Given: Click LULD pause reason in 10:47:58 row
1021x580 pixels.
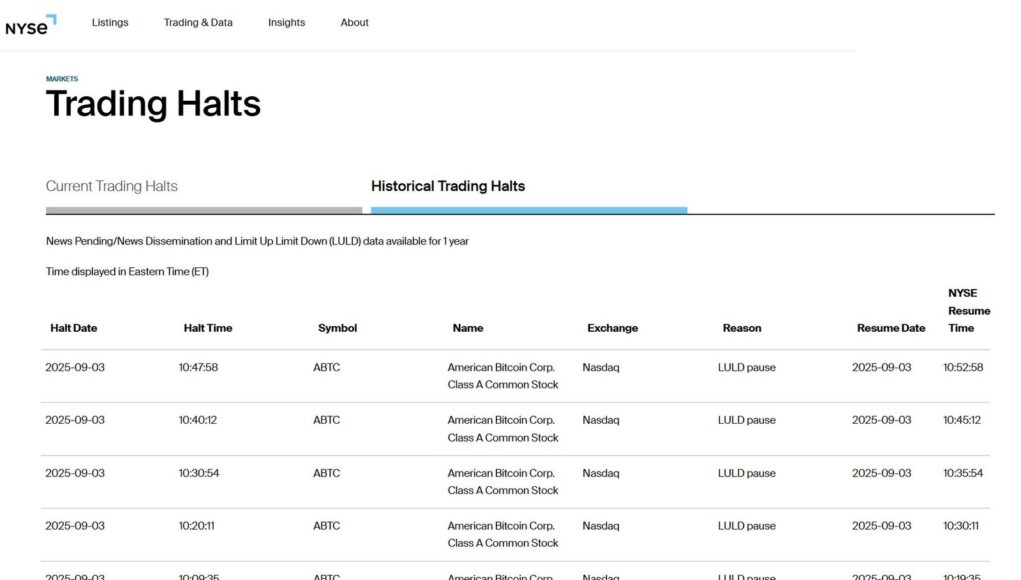Looking at the screenshot, I should click(747, 367).
